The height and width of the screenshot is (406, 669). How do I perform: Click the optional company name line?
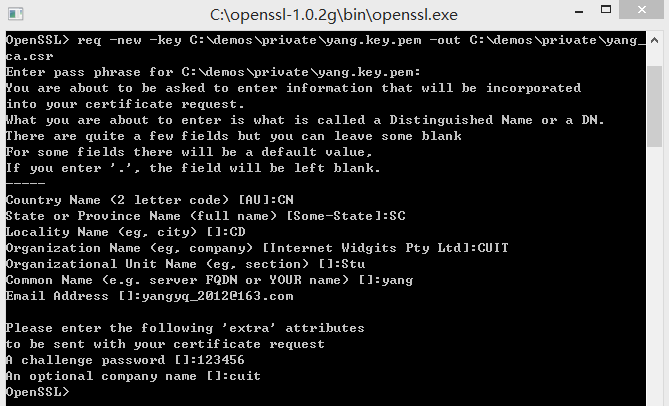[x=133, y=376]
